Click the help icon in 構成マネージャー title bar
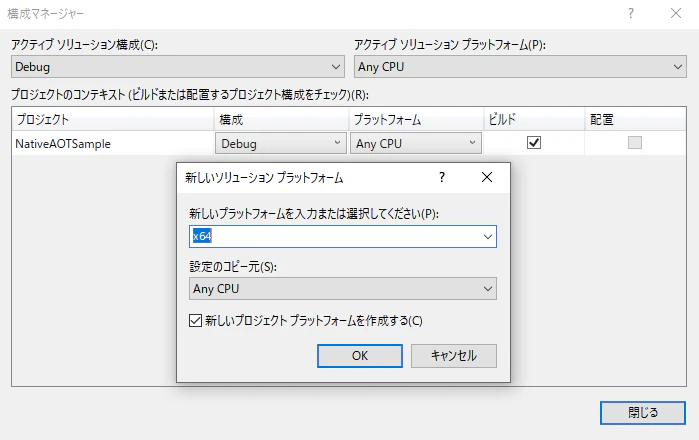Viewport: 699px width, 440px height. [631, 13]
